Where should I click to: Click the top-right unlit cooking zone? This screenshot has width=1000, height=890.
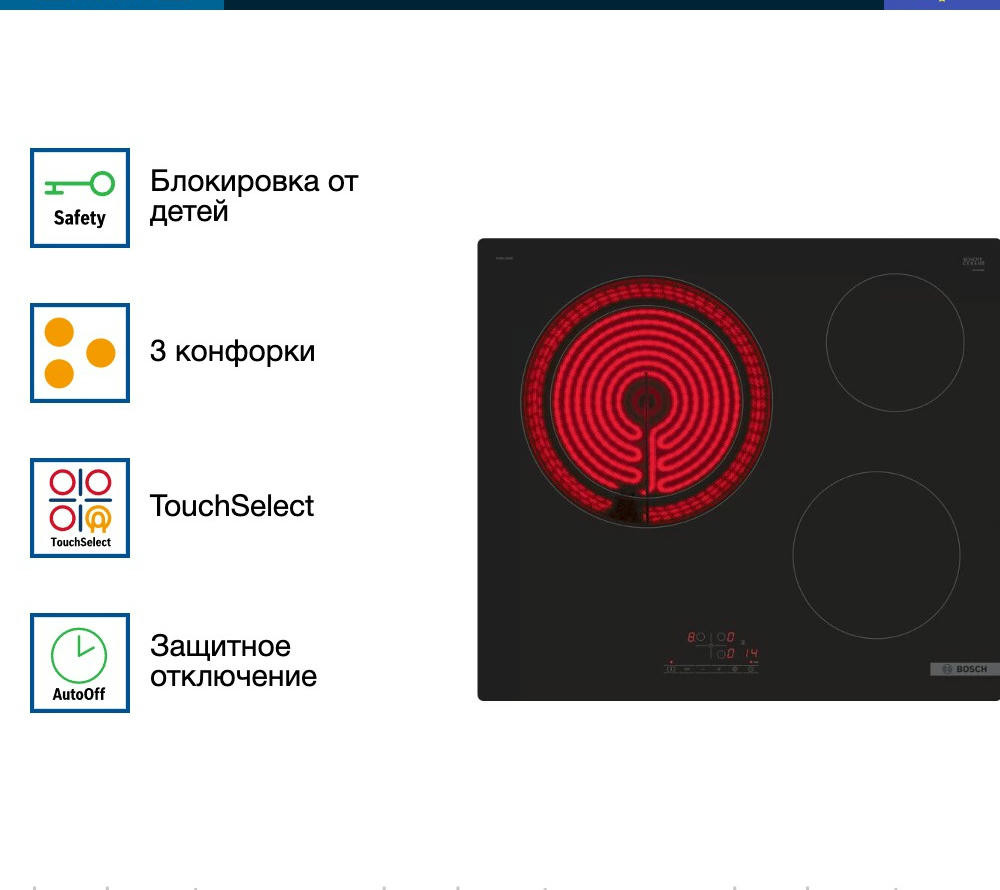[x=895, y=342]
